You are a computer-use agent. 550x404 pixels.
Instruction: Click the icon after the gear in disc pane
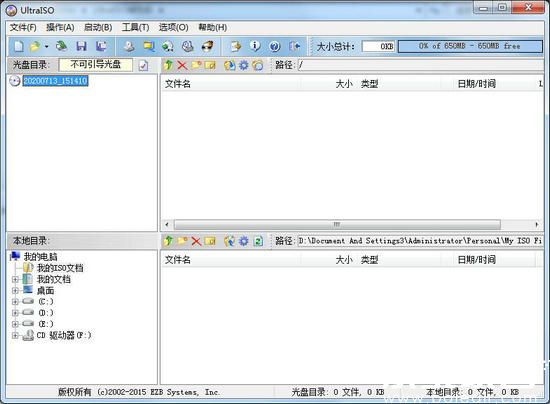(257, 65)
